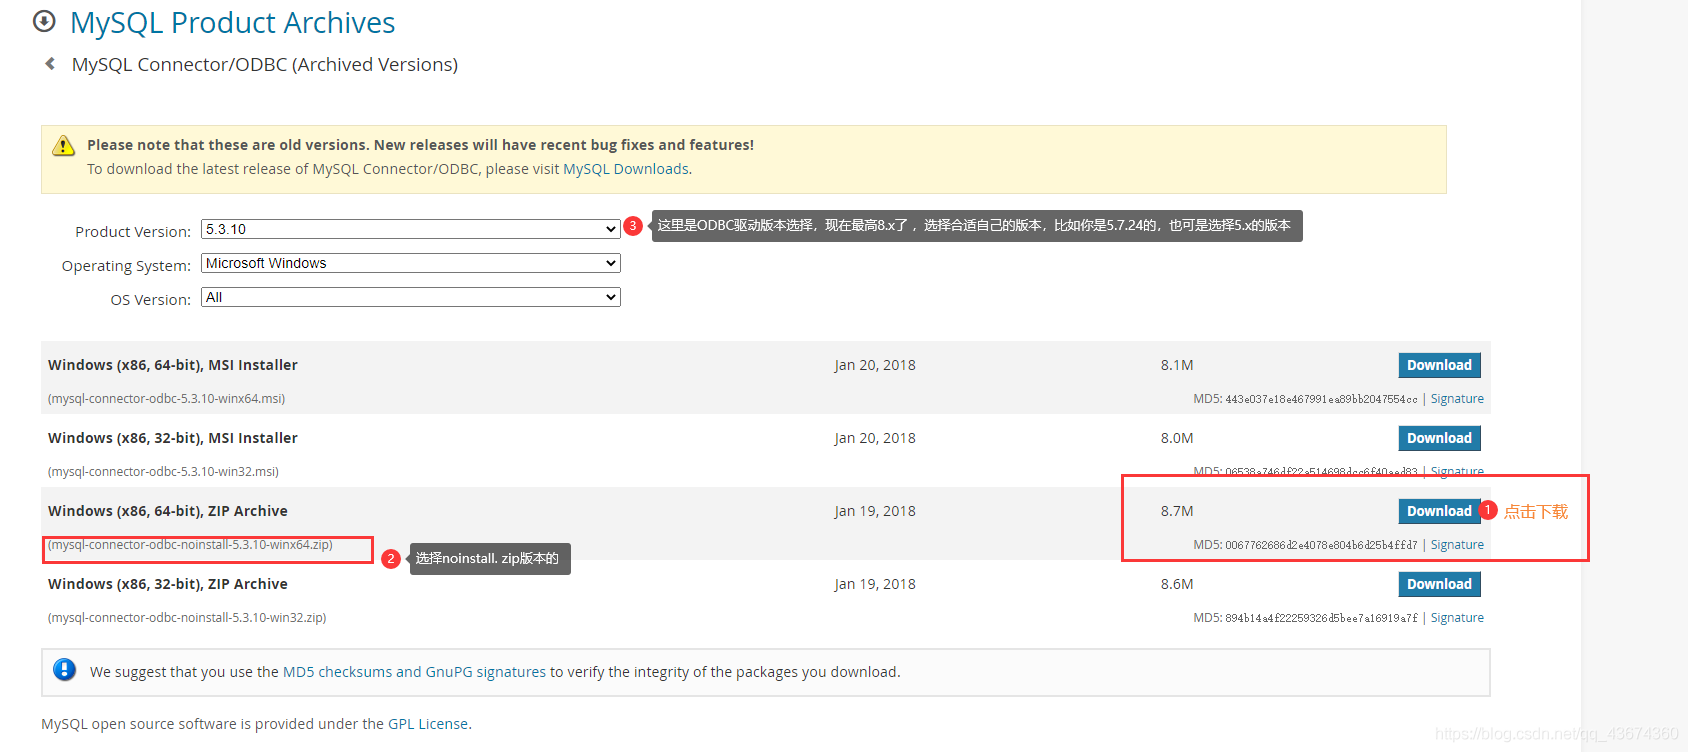Click the 8.6M file size
The image size is (1688, 752).
pos(1177,584)
